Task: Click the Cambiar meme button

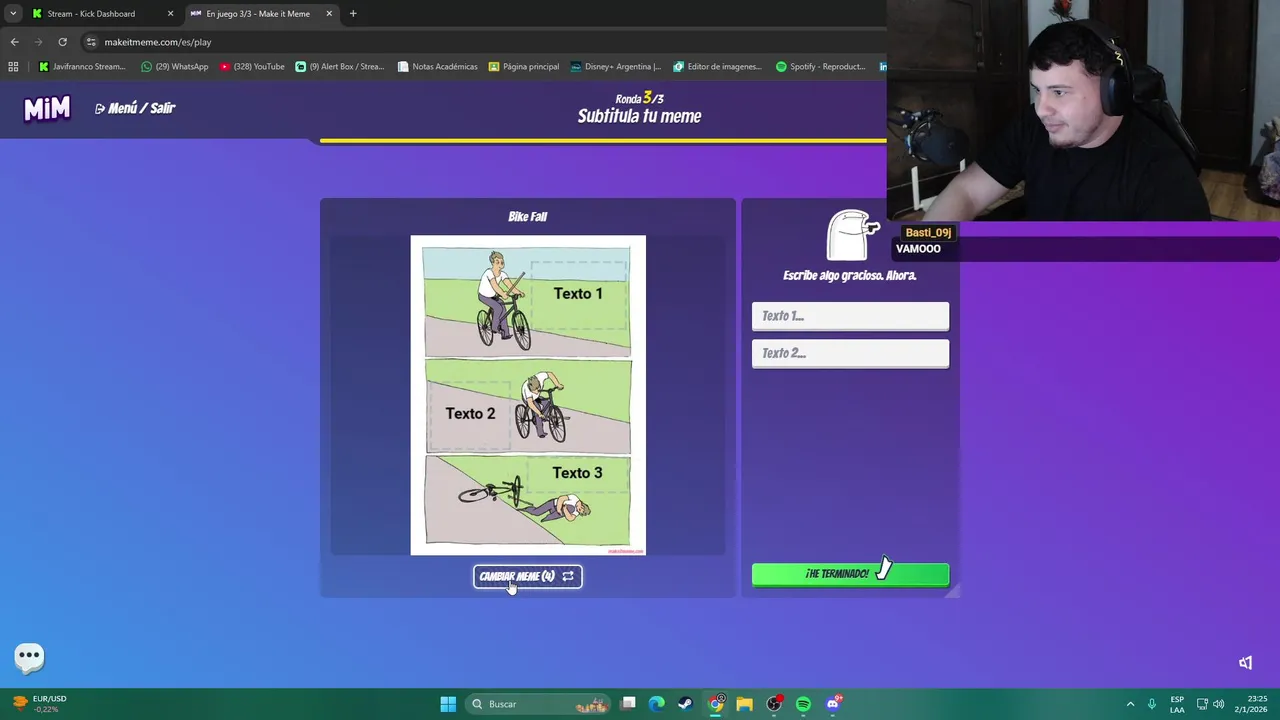Action: (x=527, y=576)
